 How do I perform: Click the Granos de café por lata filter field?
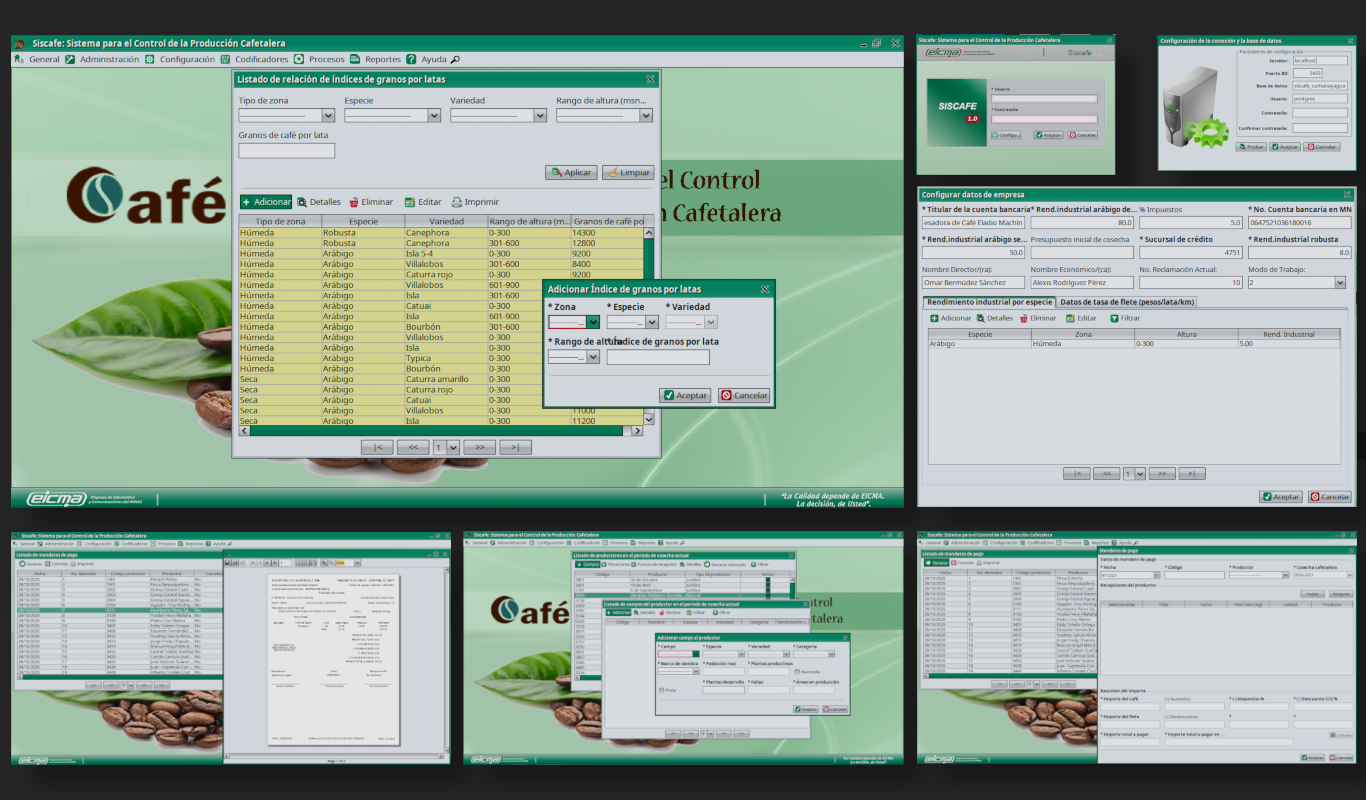[287, 151]
